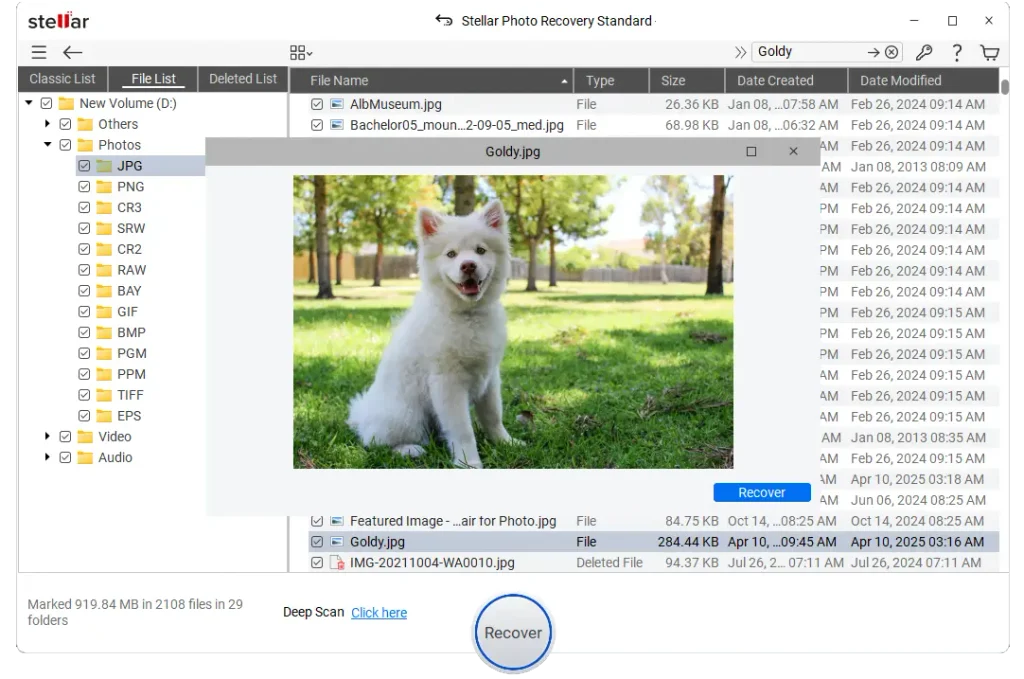Open the hamburger menu
1024x679 pixels.
tap(39, 52)
